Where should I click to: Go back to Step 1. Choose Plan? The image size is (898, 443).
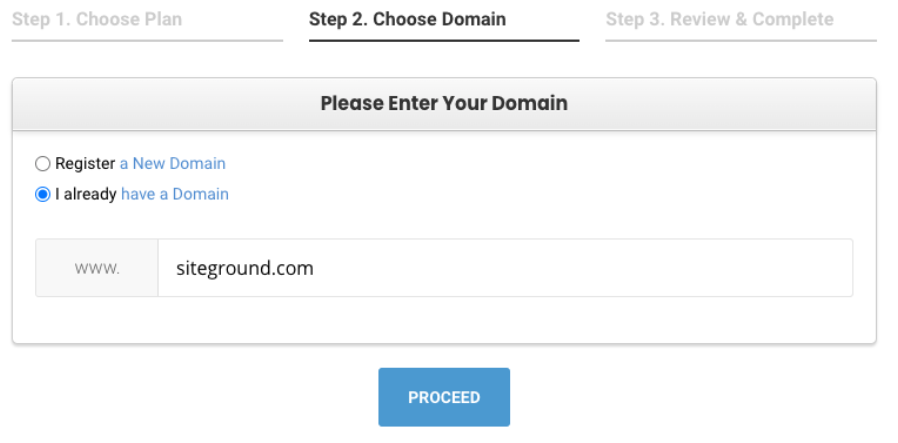point(95,20)
